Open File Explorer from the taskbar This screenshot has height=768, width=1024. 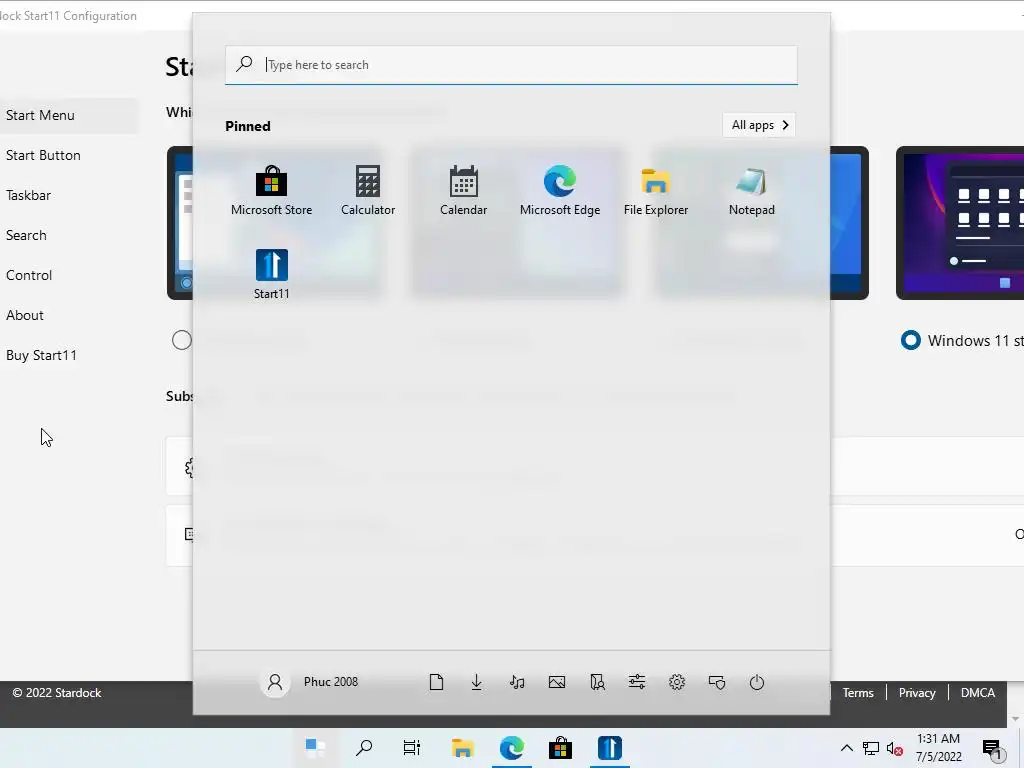462,748
